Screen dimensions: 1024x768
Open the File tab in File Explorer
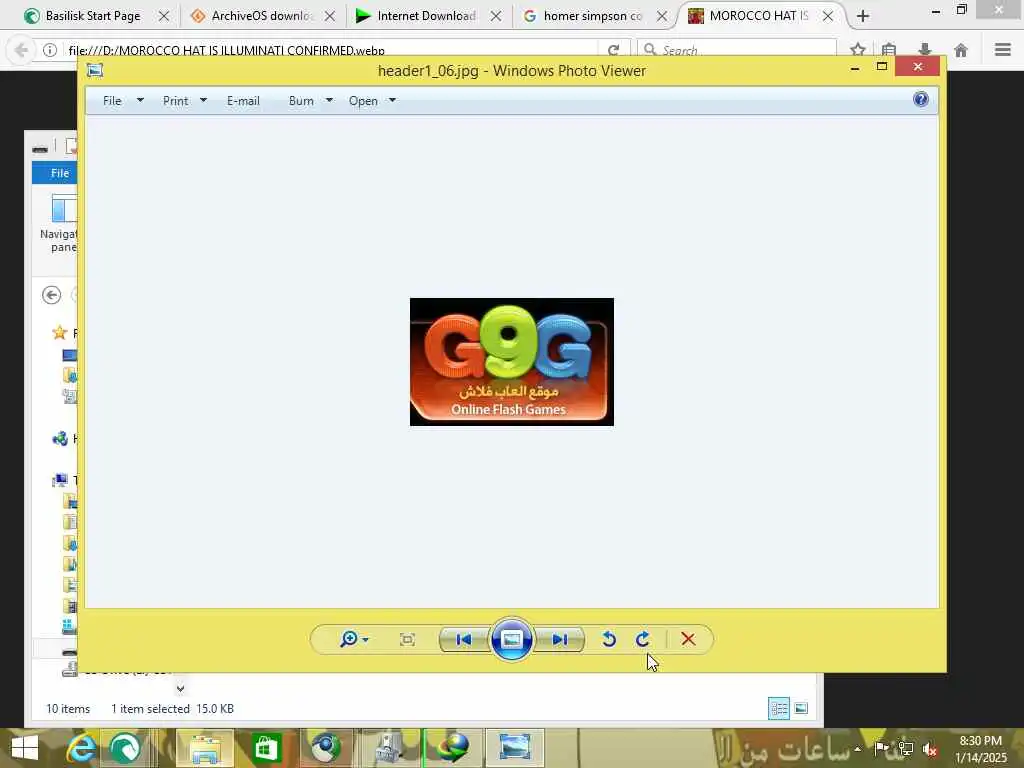point(55,173)
